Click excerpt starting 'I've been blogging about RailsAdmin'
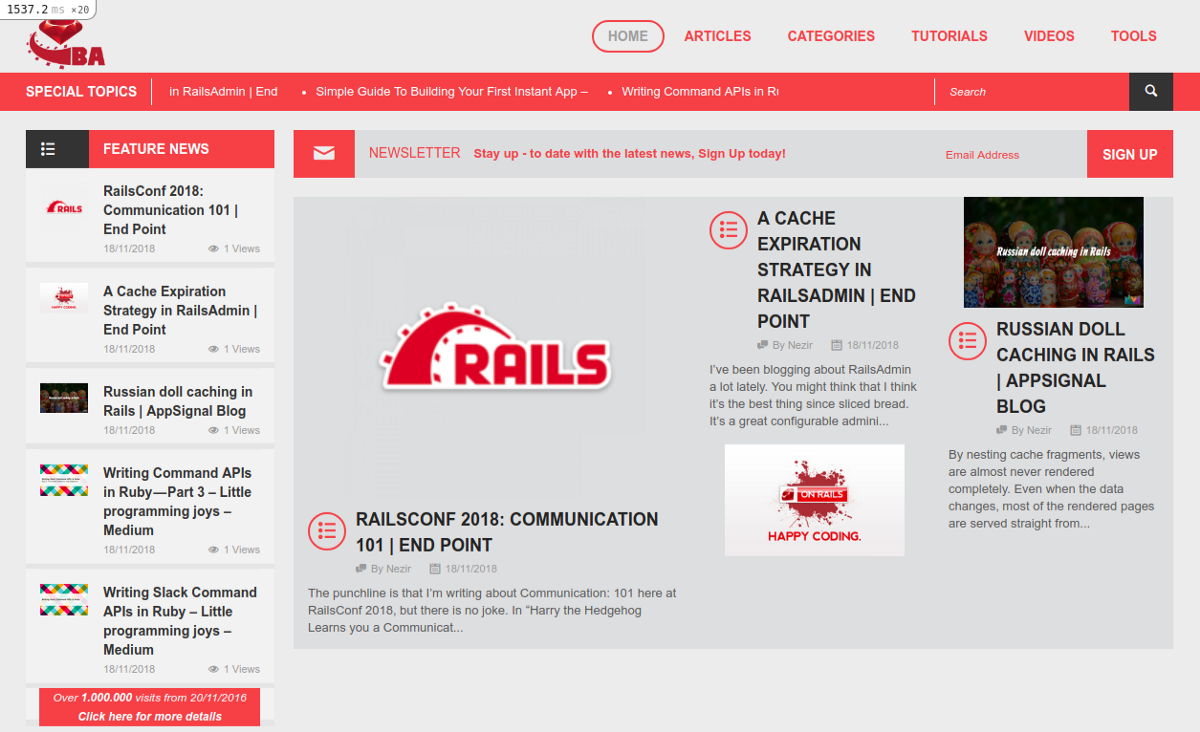Viewport: 1200px width, 732px height. [x=813, y=395]
